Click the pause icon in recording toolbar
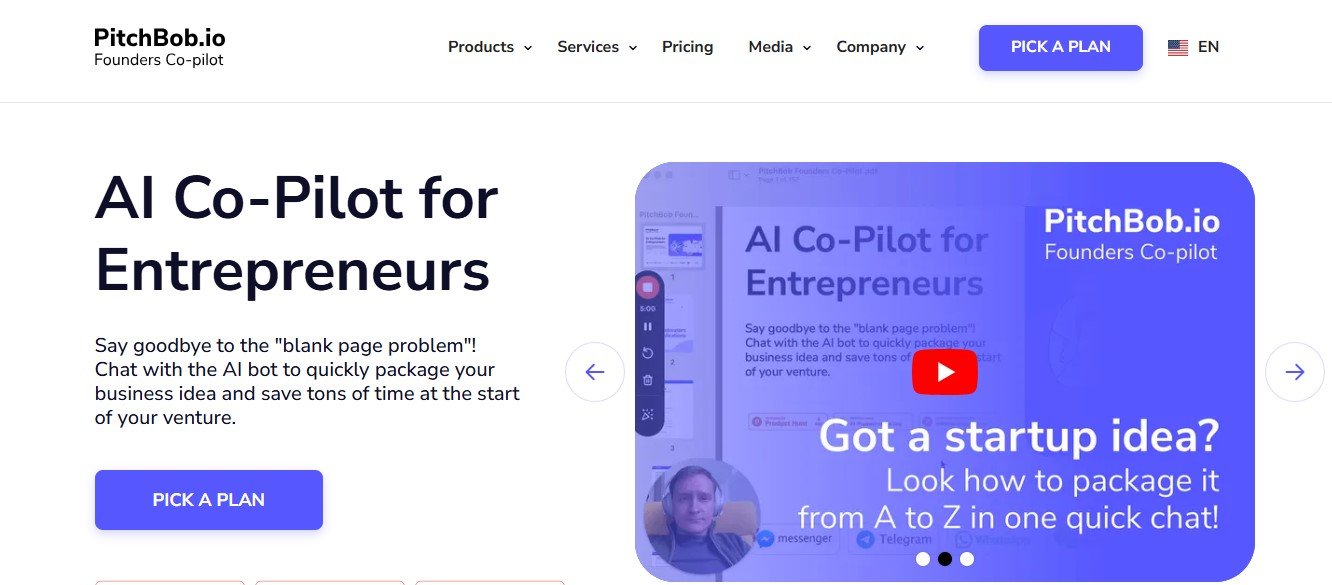Image resolution: width=1332 pixels, height=585 pixels. pos(647,327)
